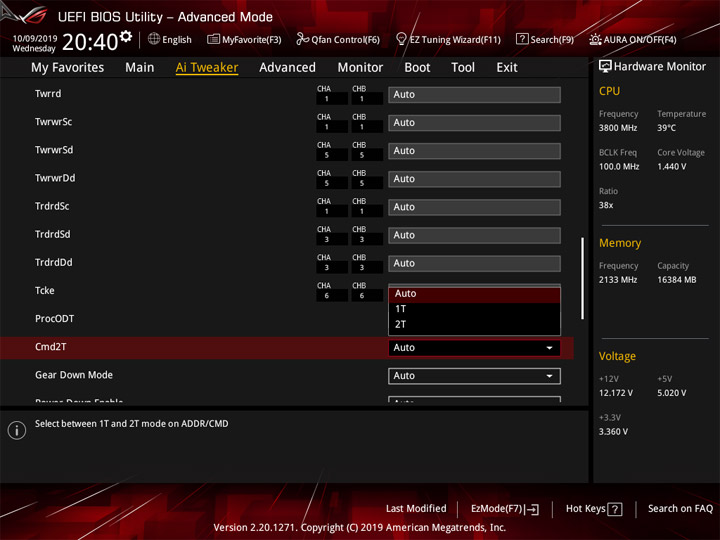
Task: Toggle AURA ON/OFF light icon
Action: click(x=595, y=39)
